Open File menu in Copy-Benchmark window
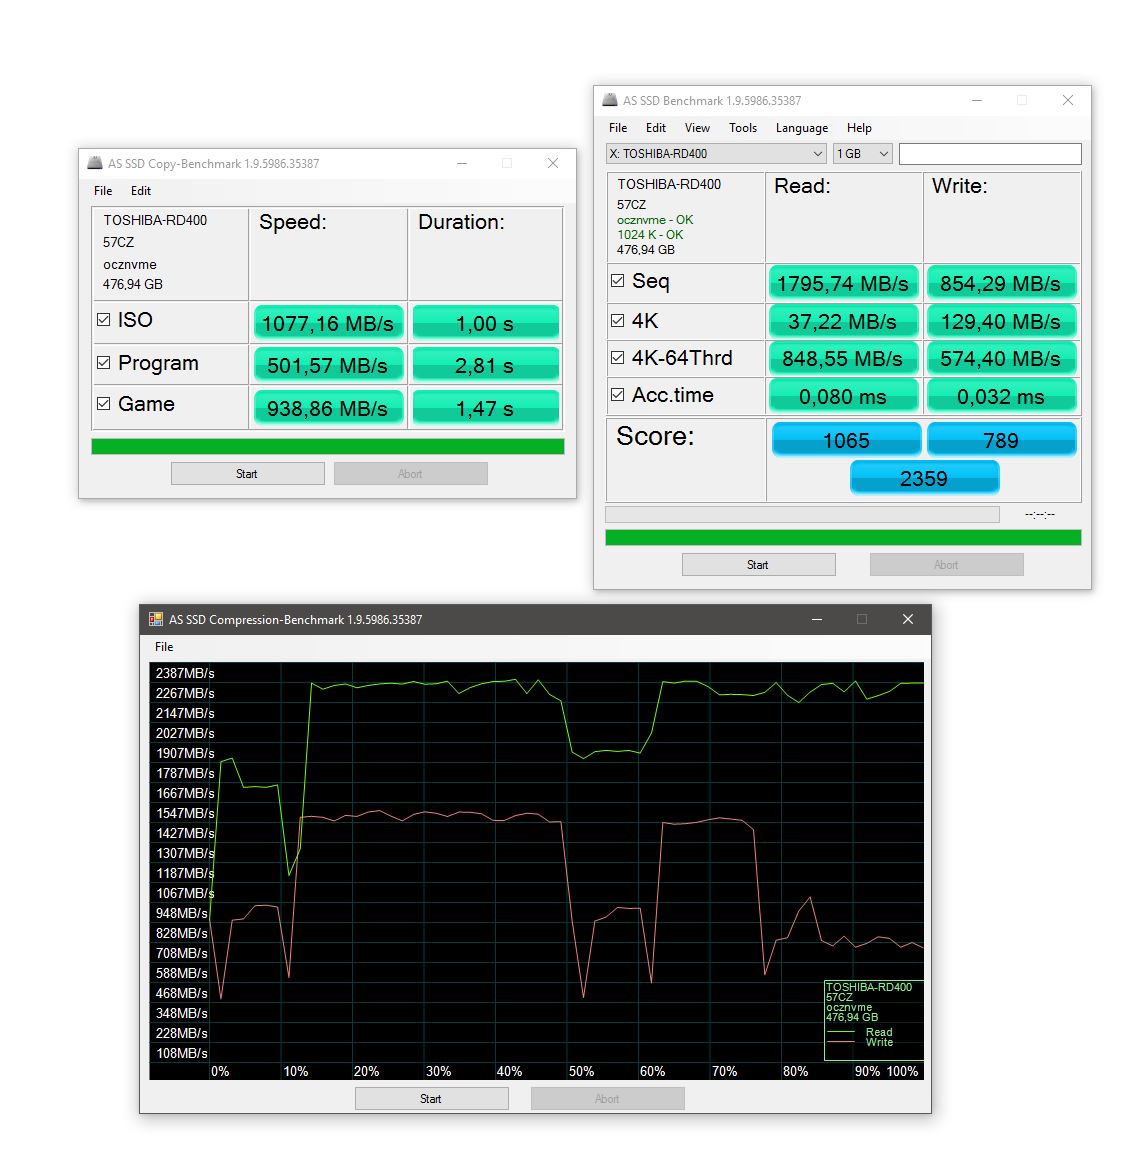This screenshot has height=1154, width=1133. 103,191
